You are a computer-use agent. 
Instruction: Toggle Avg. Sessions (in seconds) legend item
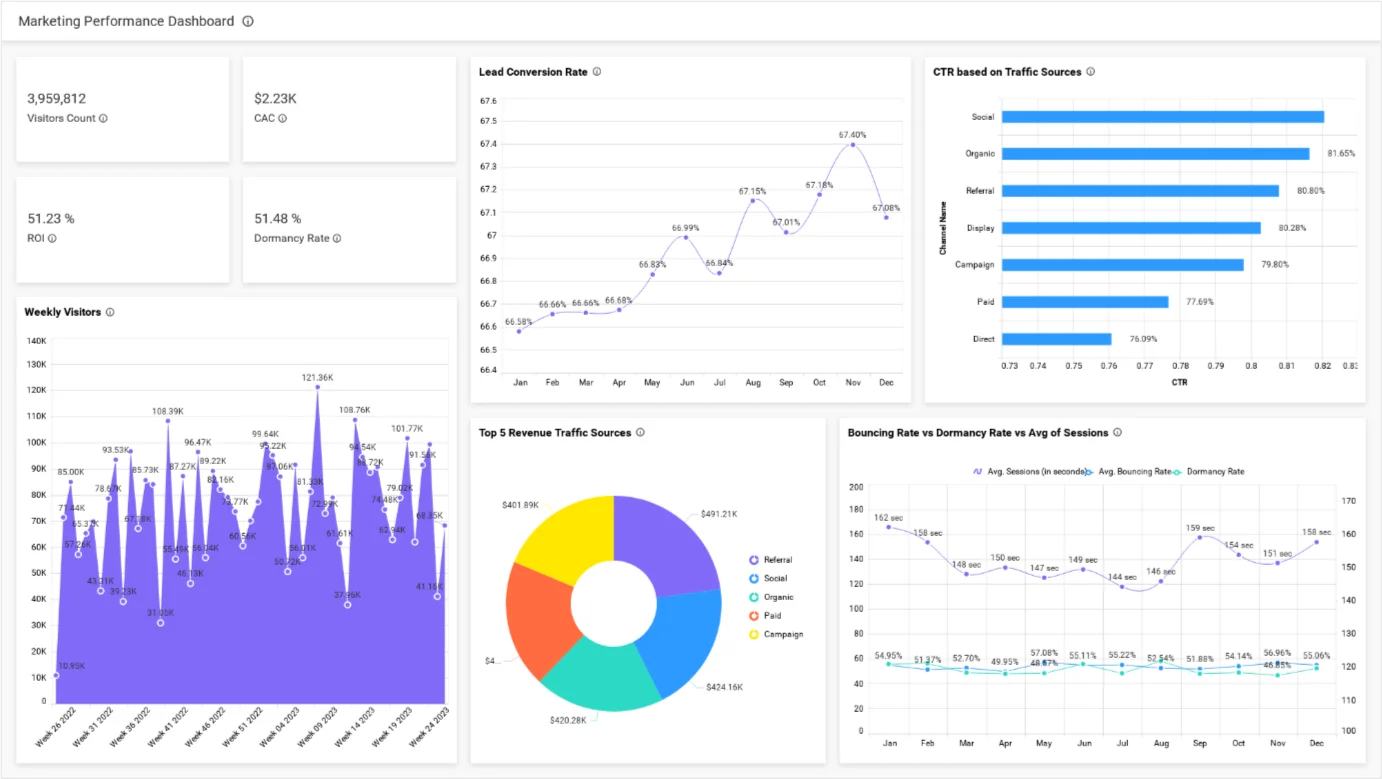[1029, 471]
